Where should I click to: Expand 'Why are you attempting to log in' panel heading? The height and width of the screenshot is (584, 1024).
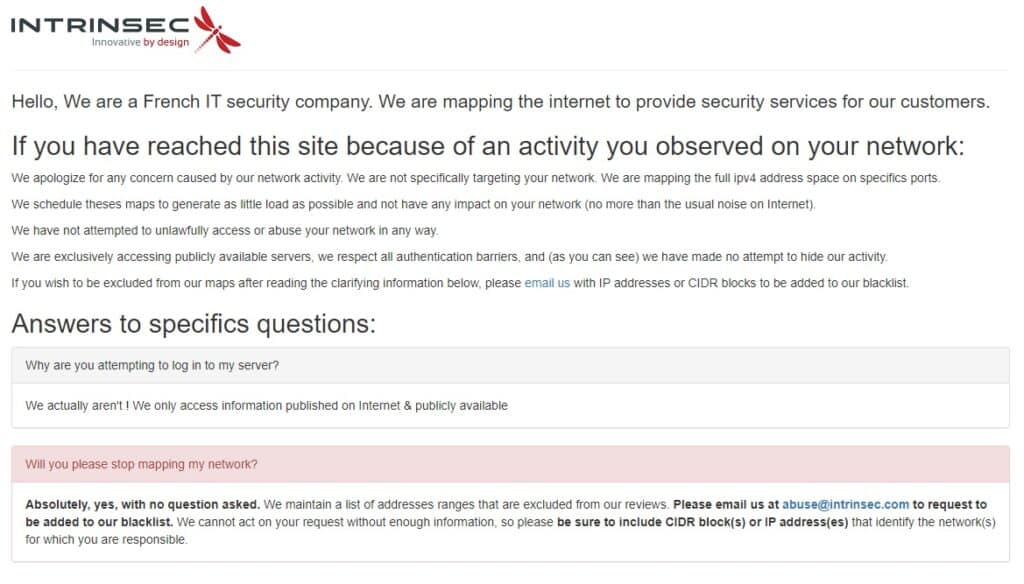click(511, 365)
